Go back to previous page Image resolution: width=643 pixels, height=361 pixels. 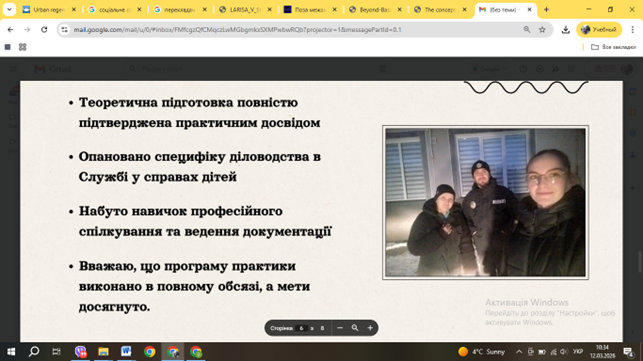coord(10,30)
